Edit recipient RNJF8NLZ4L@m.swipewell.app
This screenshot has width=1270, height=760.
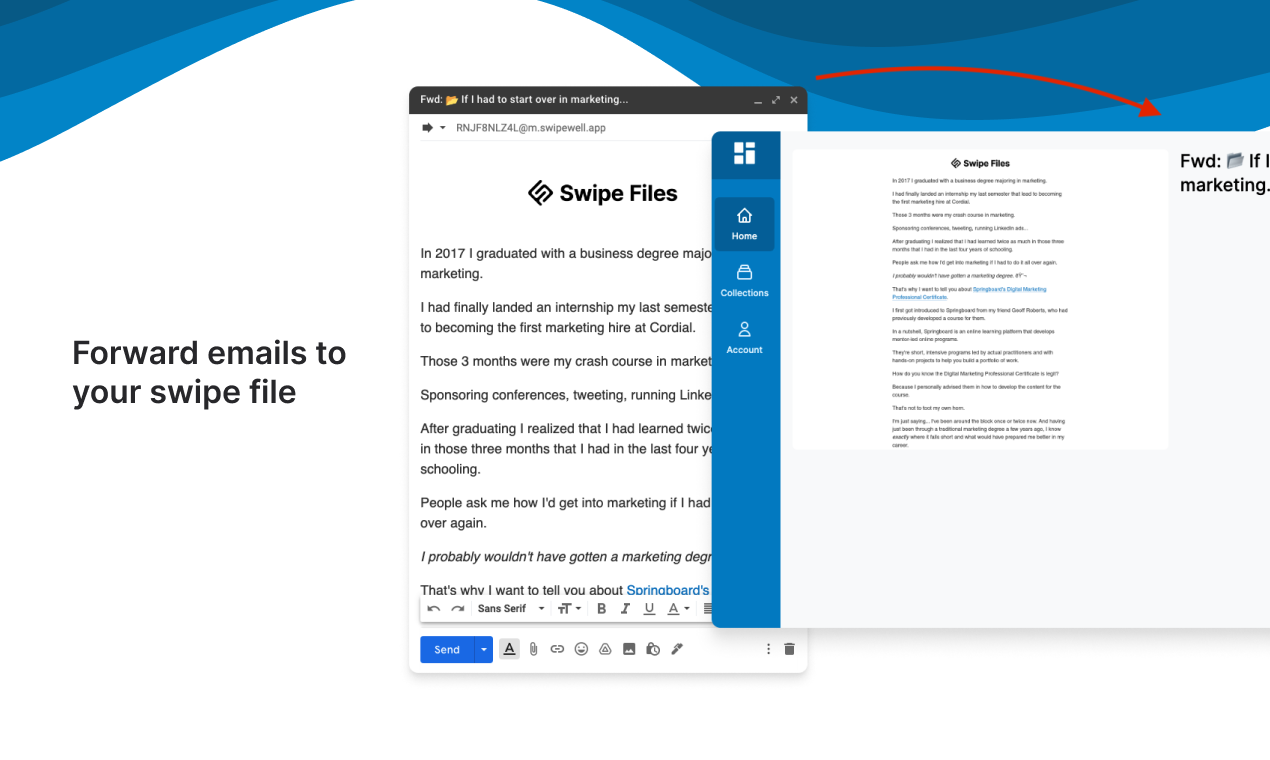tap(531, 128)
